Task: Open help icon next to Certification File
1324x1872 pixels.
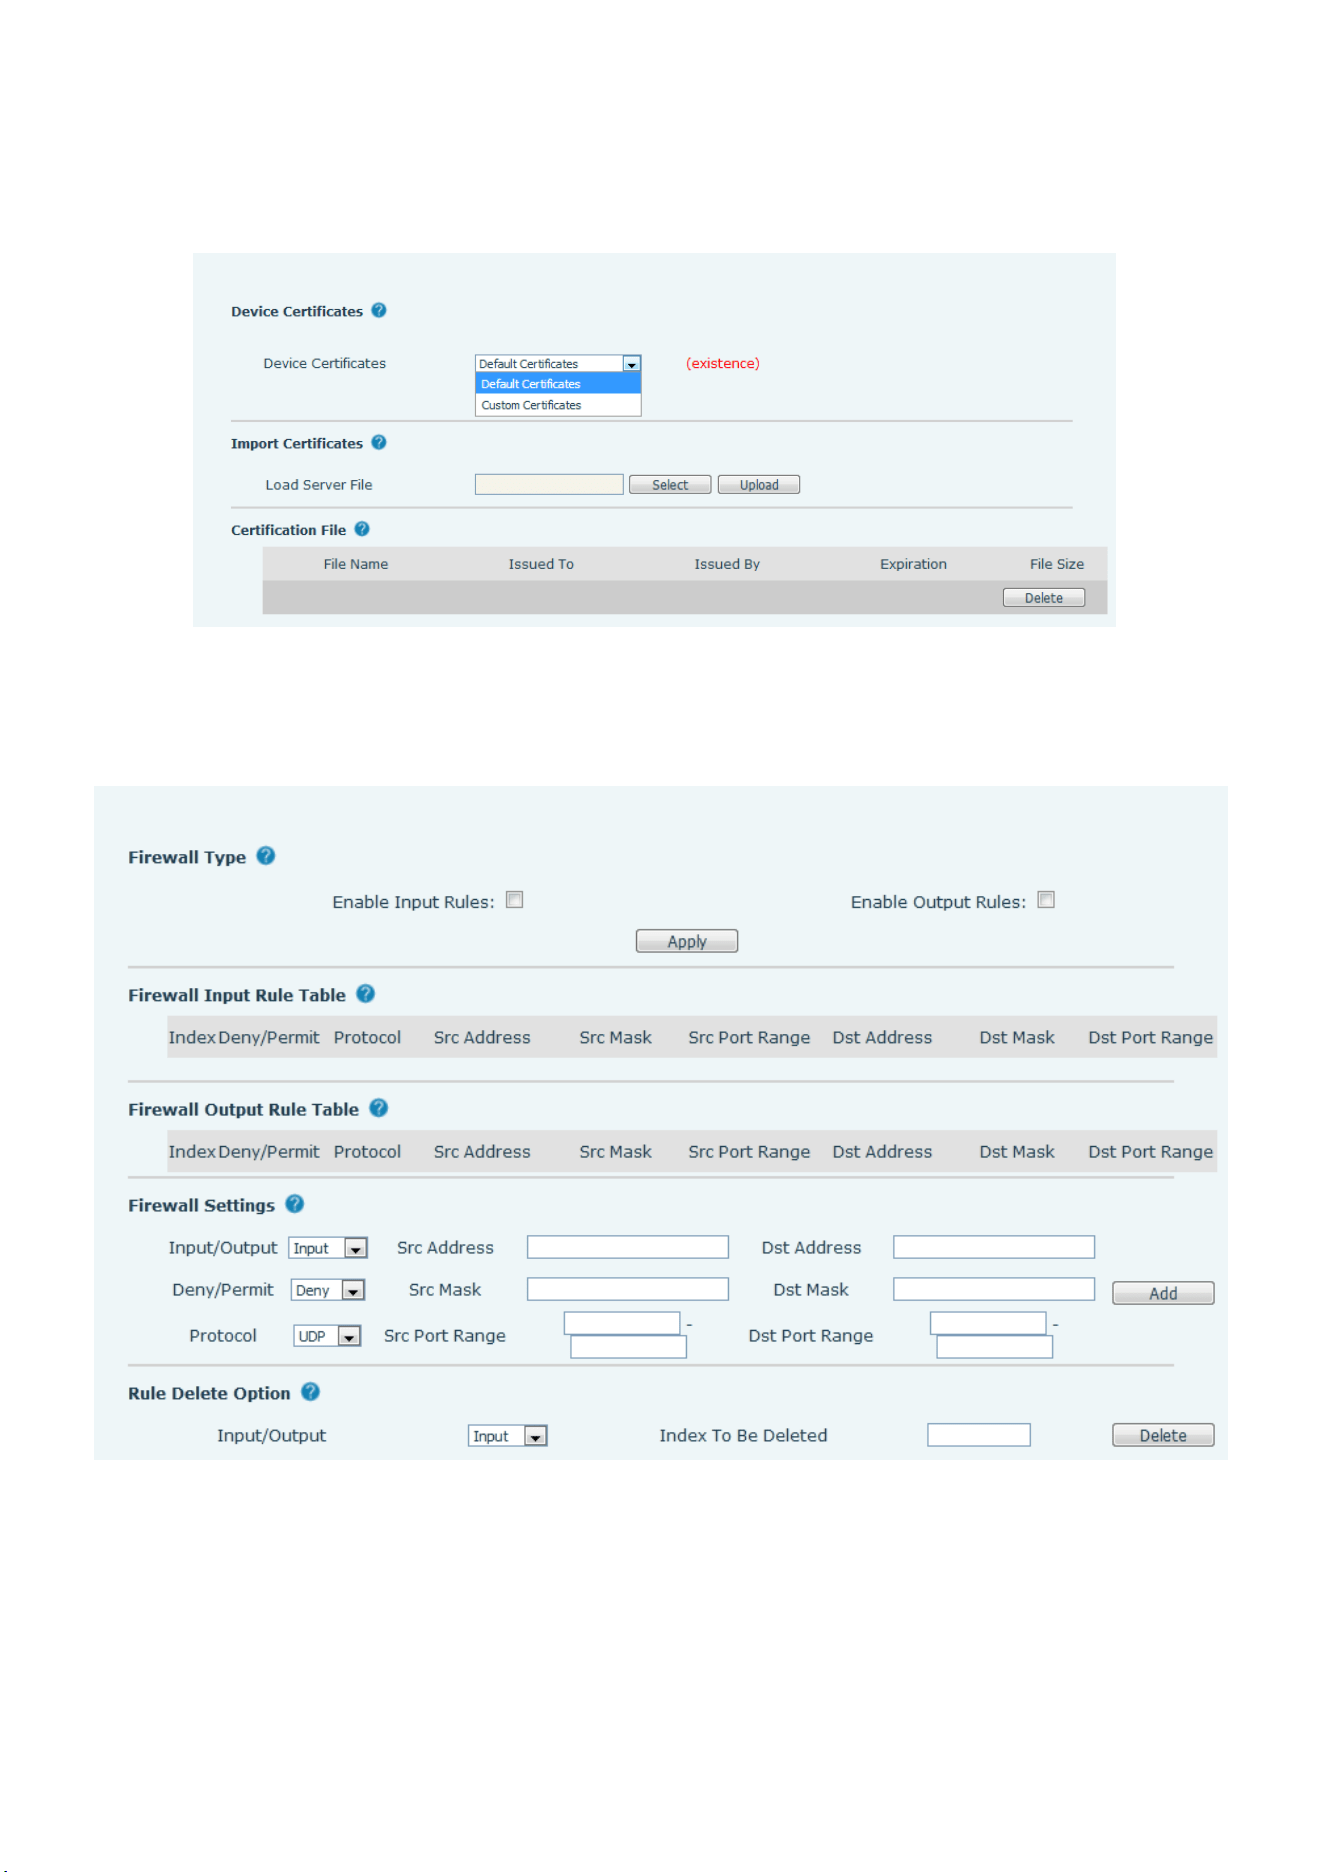Action: 362,529
